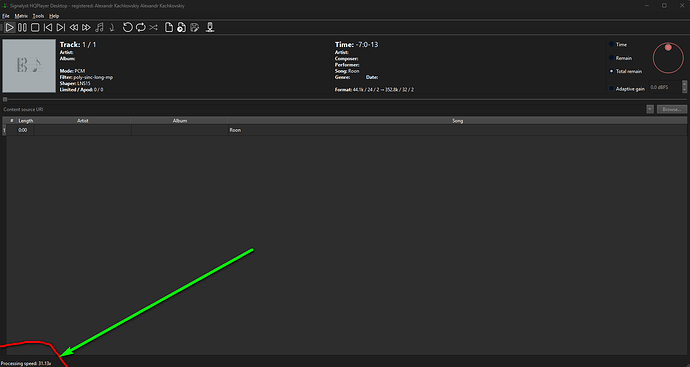Sort playlist by Length column header

coord(26,121)
